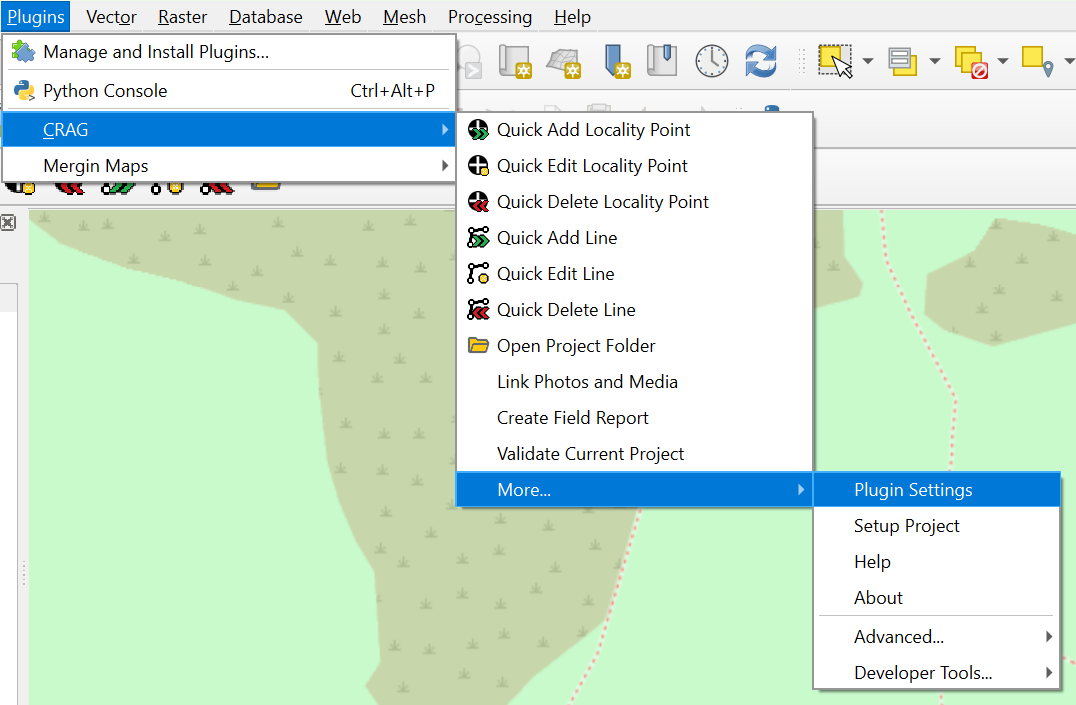This screenshot has width=1076, height=705.
Task: Click the New Map View icon
Action: [x=515, y=61]
